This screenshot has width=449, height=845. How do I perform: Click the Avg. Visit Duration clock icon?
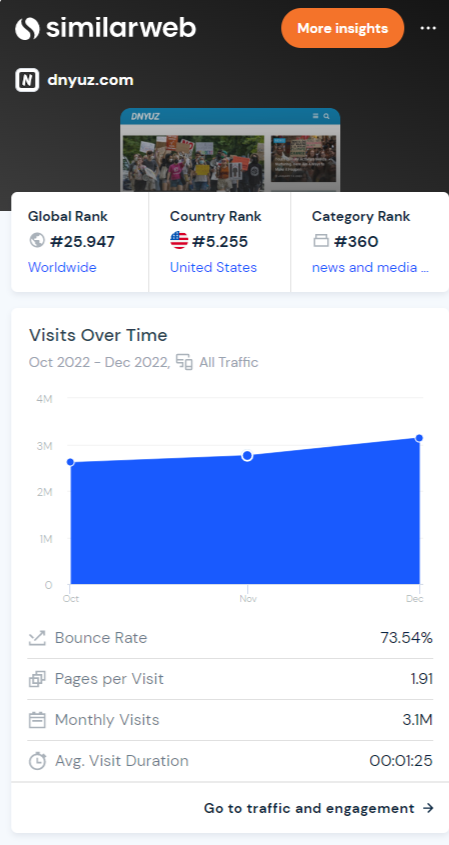coord(37,761)
